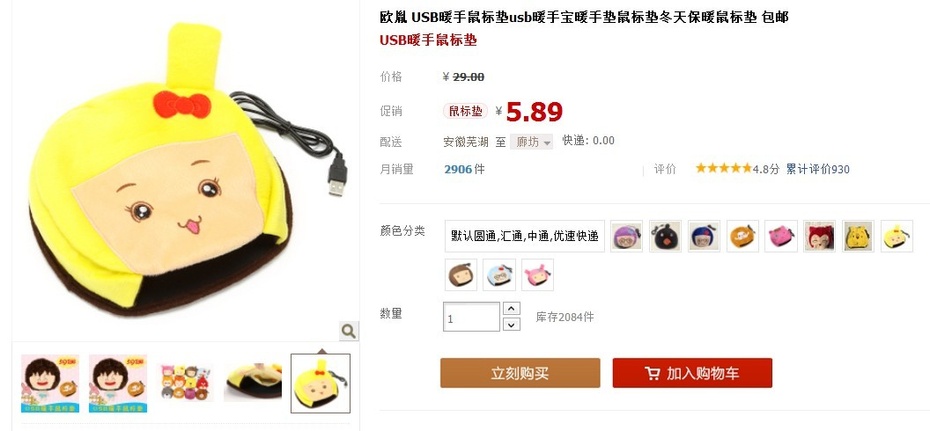Select the purple-hair glasses character swatch
Image resolution: width=930 pixels, height=431 pixels.
pos(626,236)
